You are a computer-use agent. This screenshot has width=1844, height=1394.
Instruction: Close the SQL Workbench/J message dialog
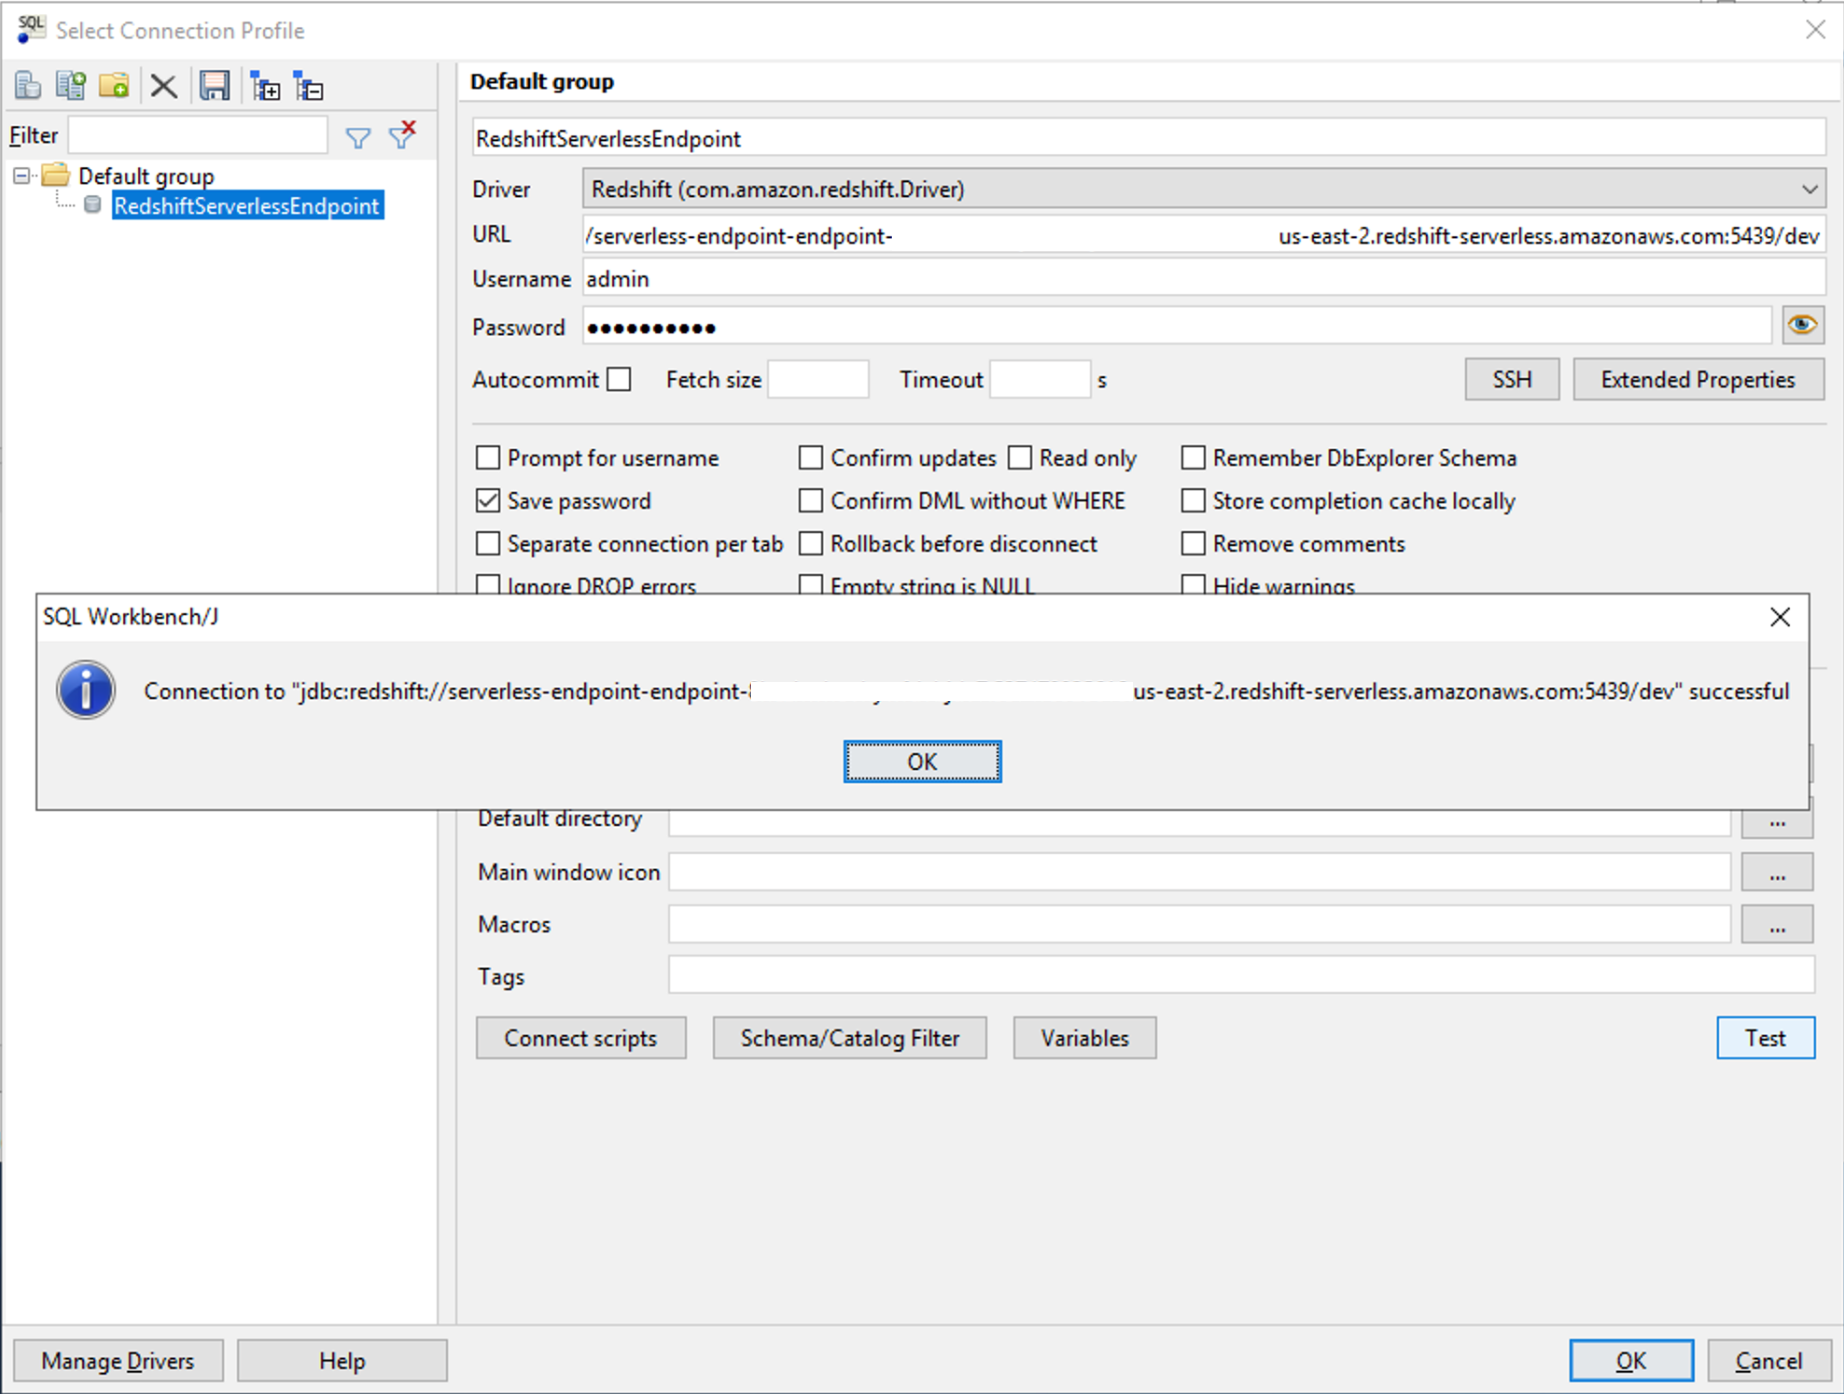point(1780,617)
